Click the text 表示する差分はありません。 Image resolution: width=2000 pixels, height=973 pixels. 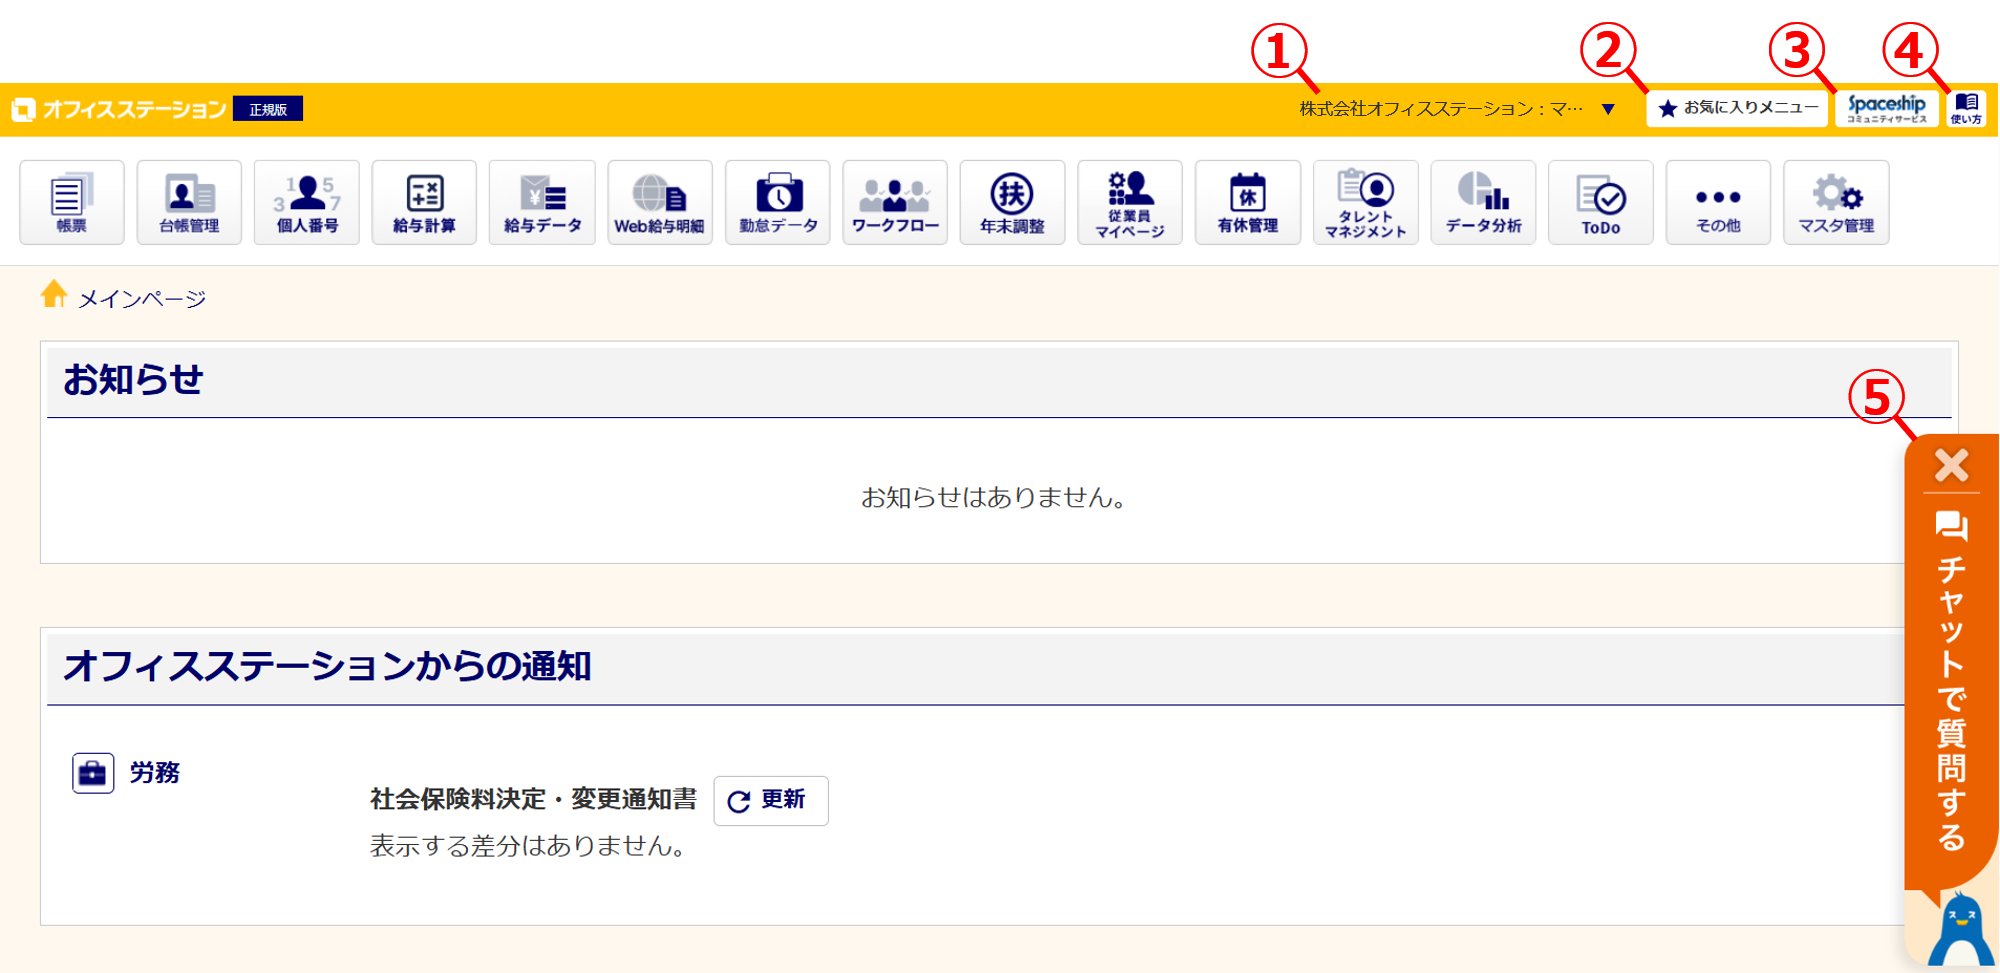pos(527,846)
